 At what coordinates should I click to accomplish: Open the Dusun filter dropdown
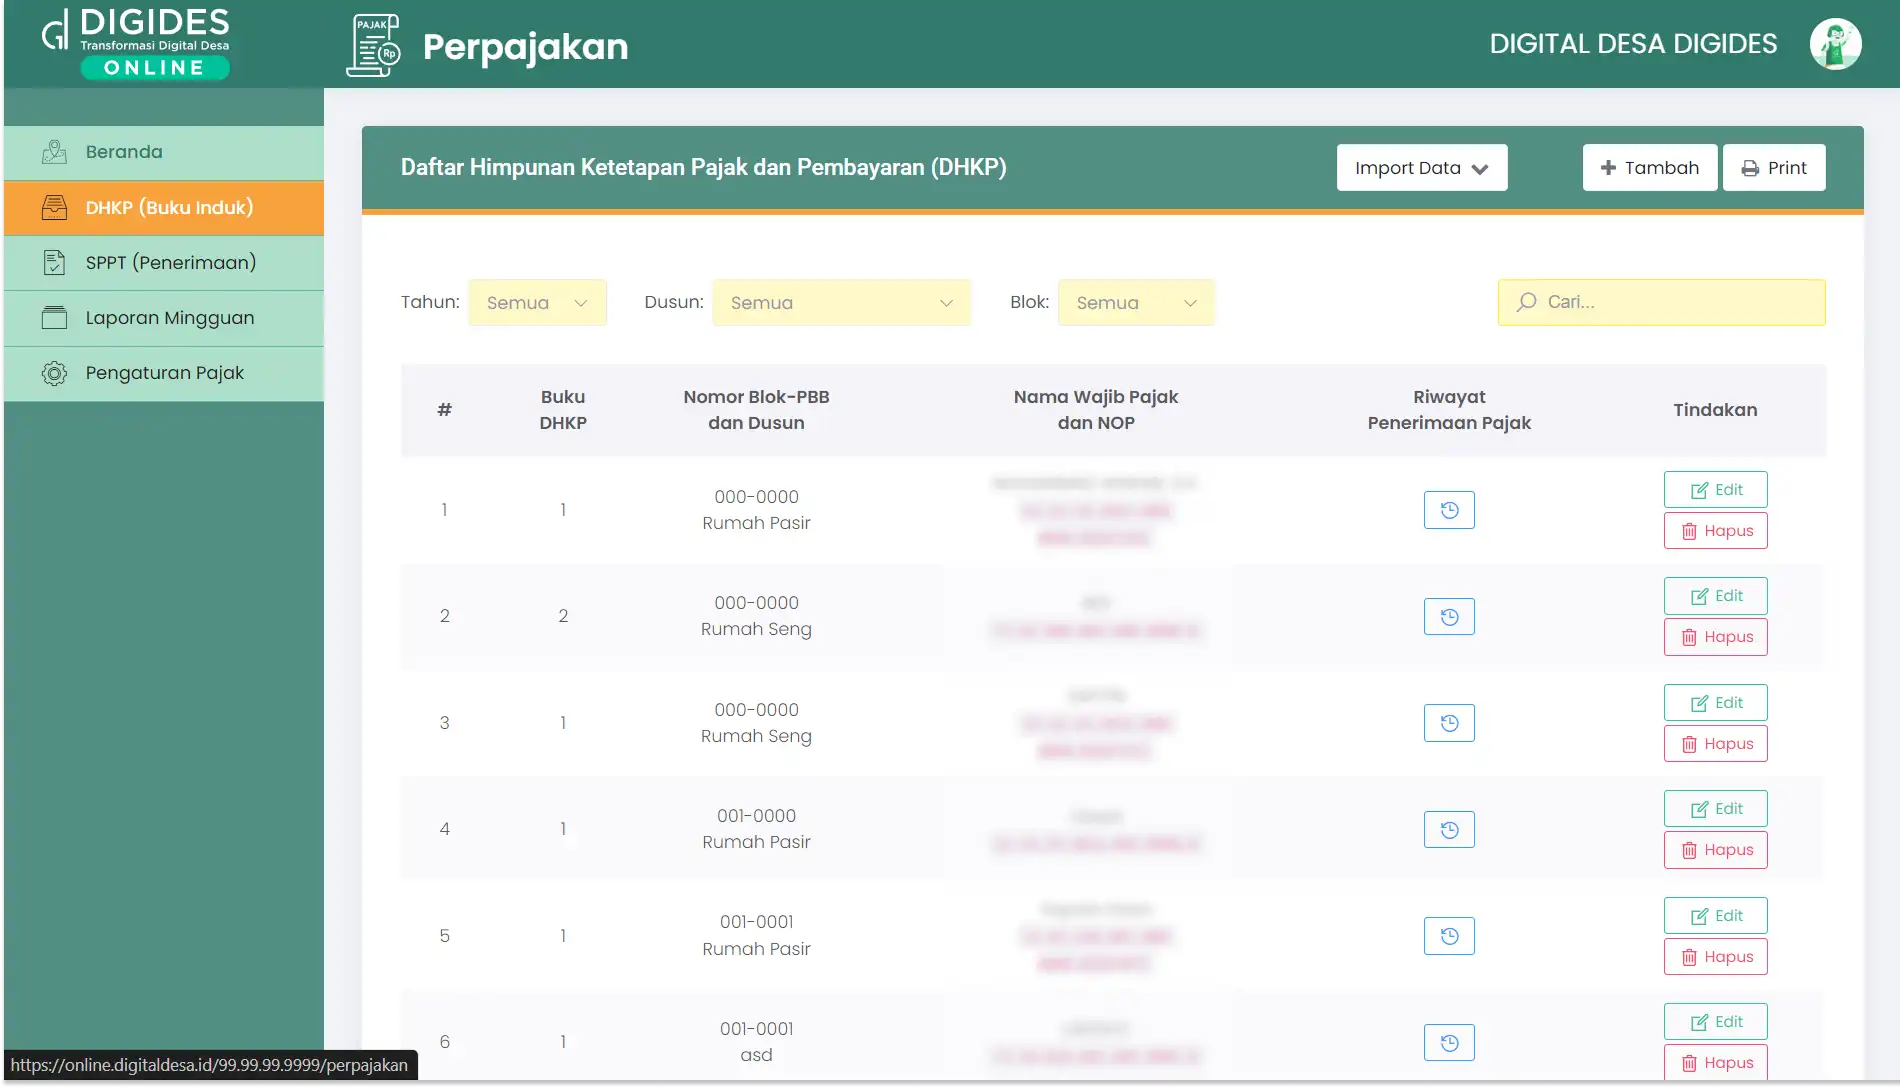[841, 303]
